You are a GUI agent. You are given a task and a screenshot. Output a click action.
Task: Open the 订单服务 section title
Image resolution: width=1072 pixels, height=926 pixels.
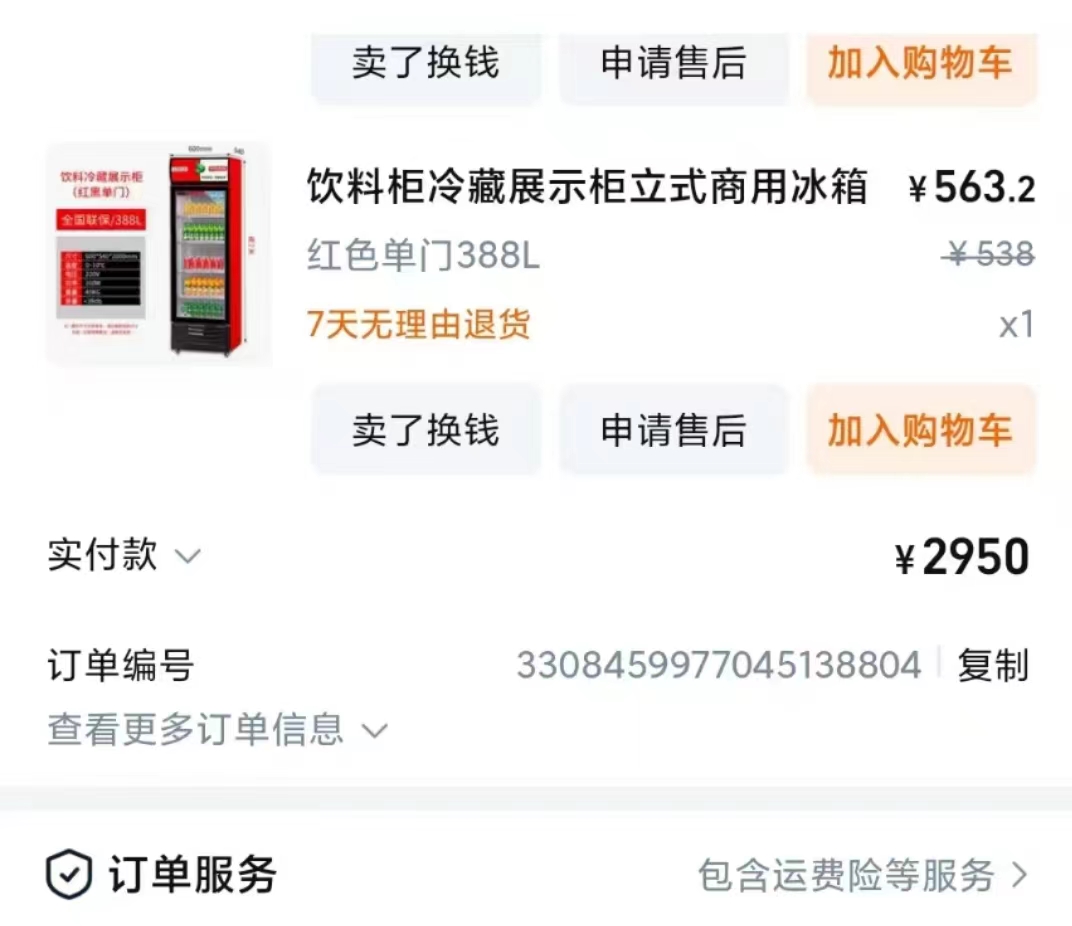click(x=192, y=874)
